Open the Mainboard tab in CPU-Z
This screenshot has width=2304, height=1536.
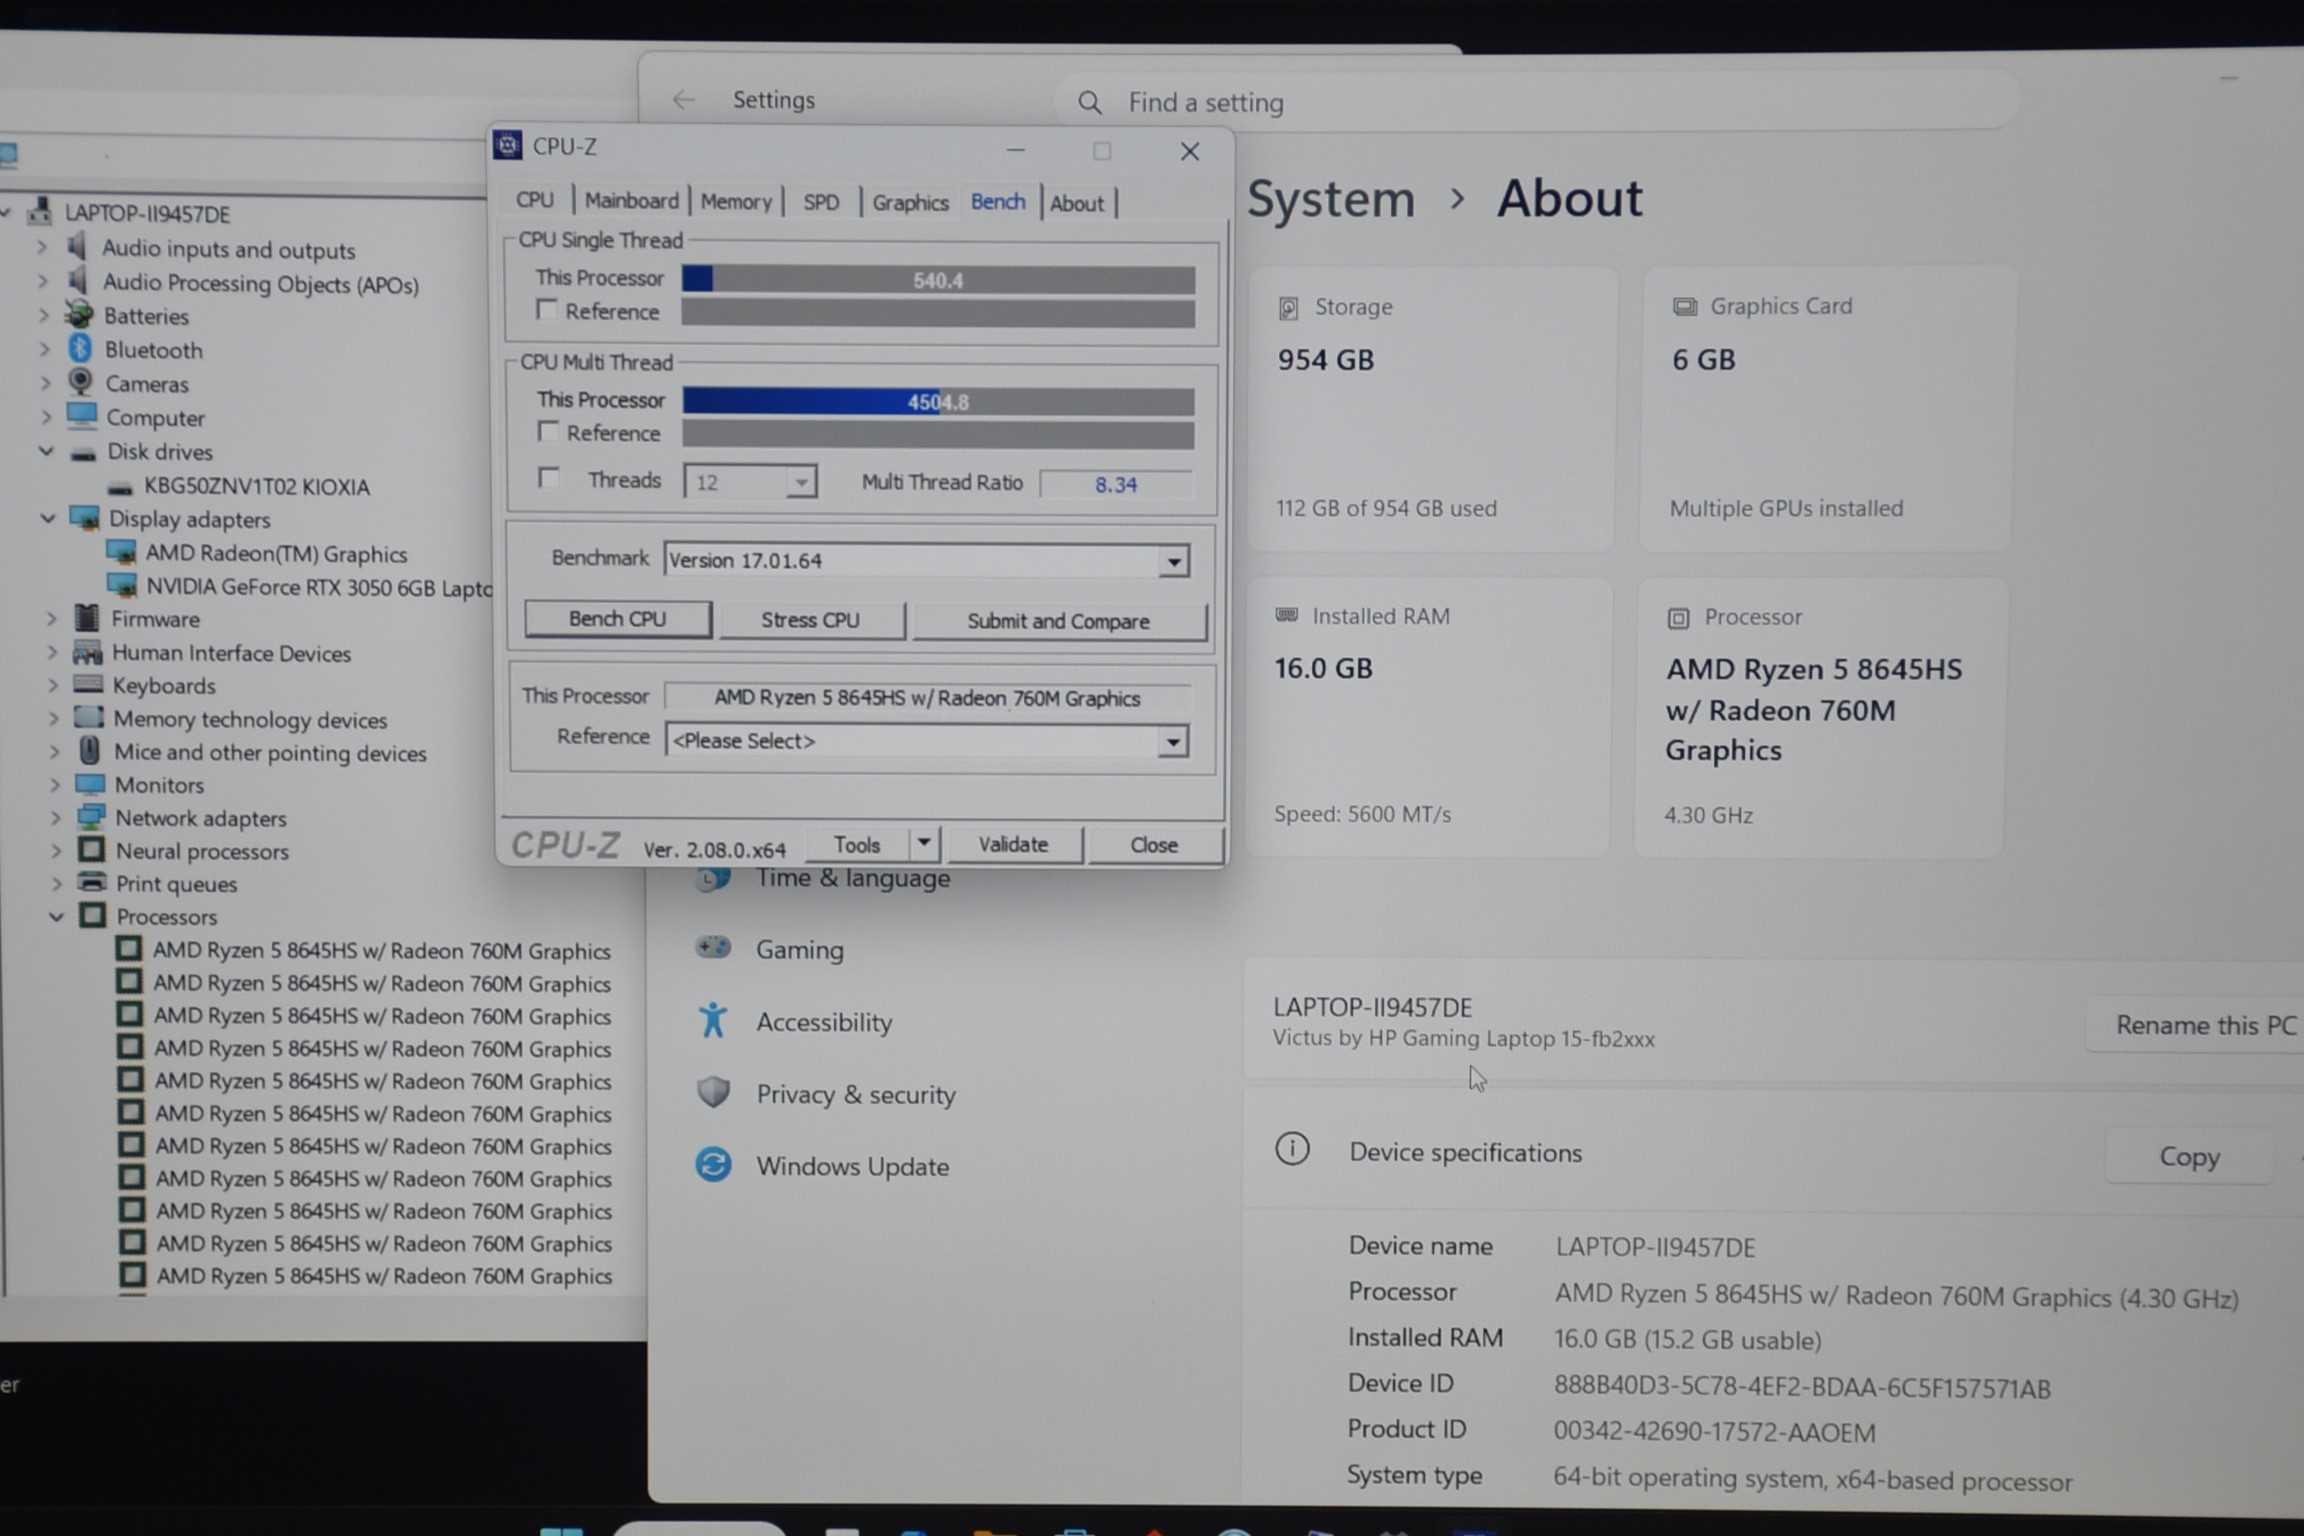pyautogui.click(x=631, y=201)
